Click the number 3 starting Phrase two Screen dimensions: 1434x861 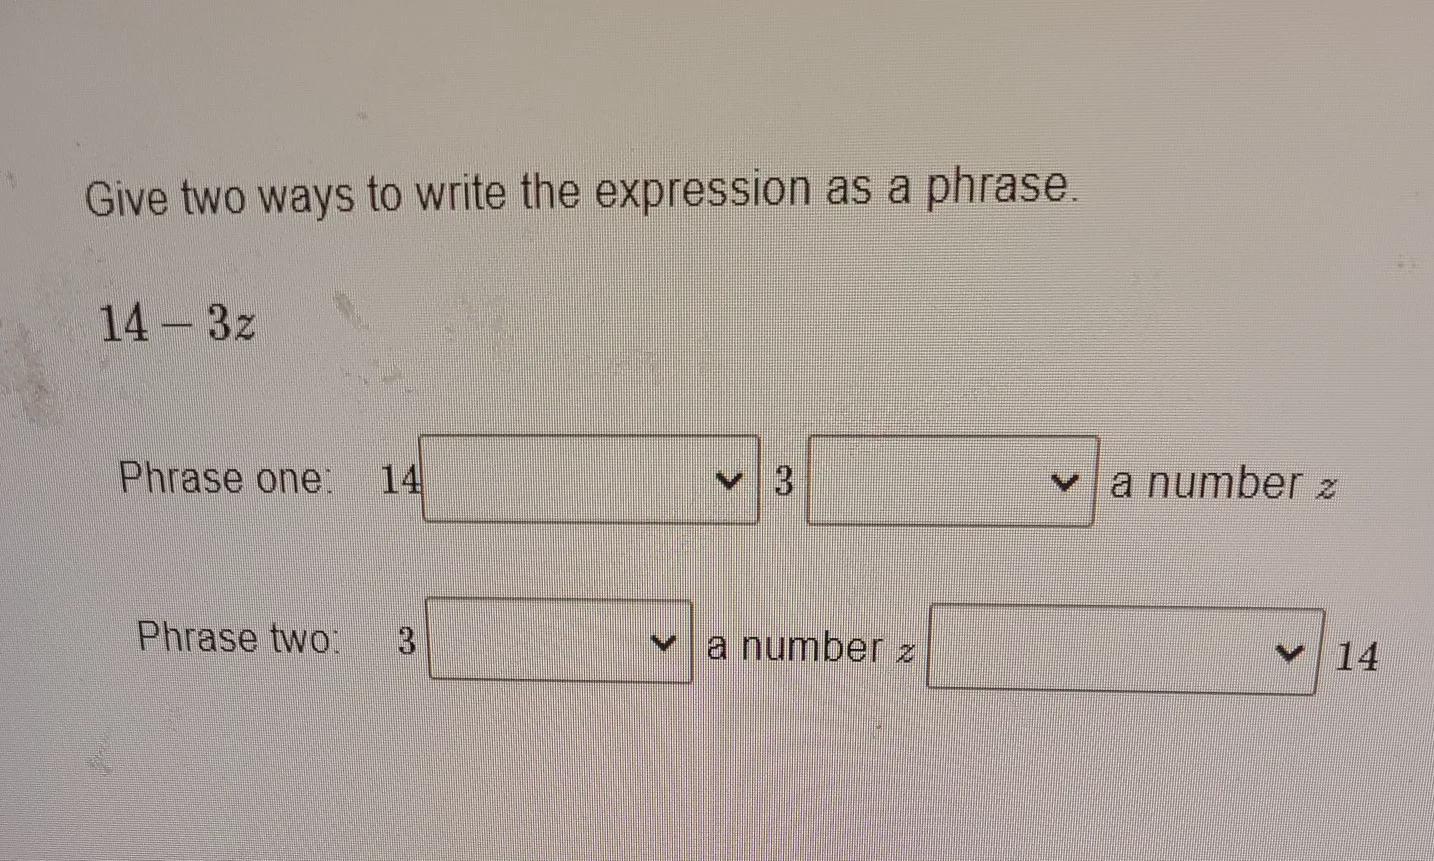click(406, 640)
